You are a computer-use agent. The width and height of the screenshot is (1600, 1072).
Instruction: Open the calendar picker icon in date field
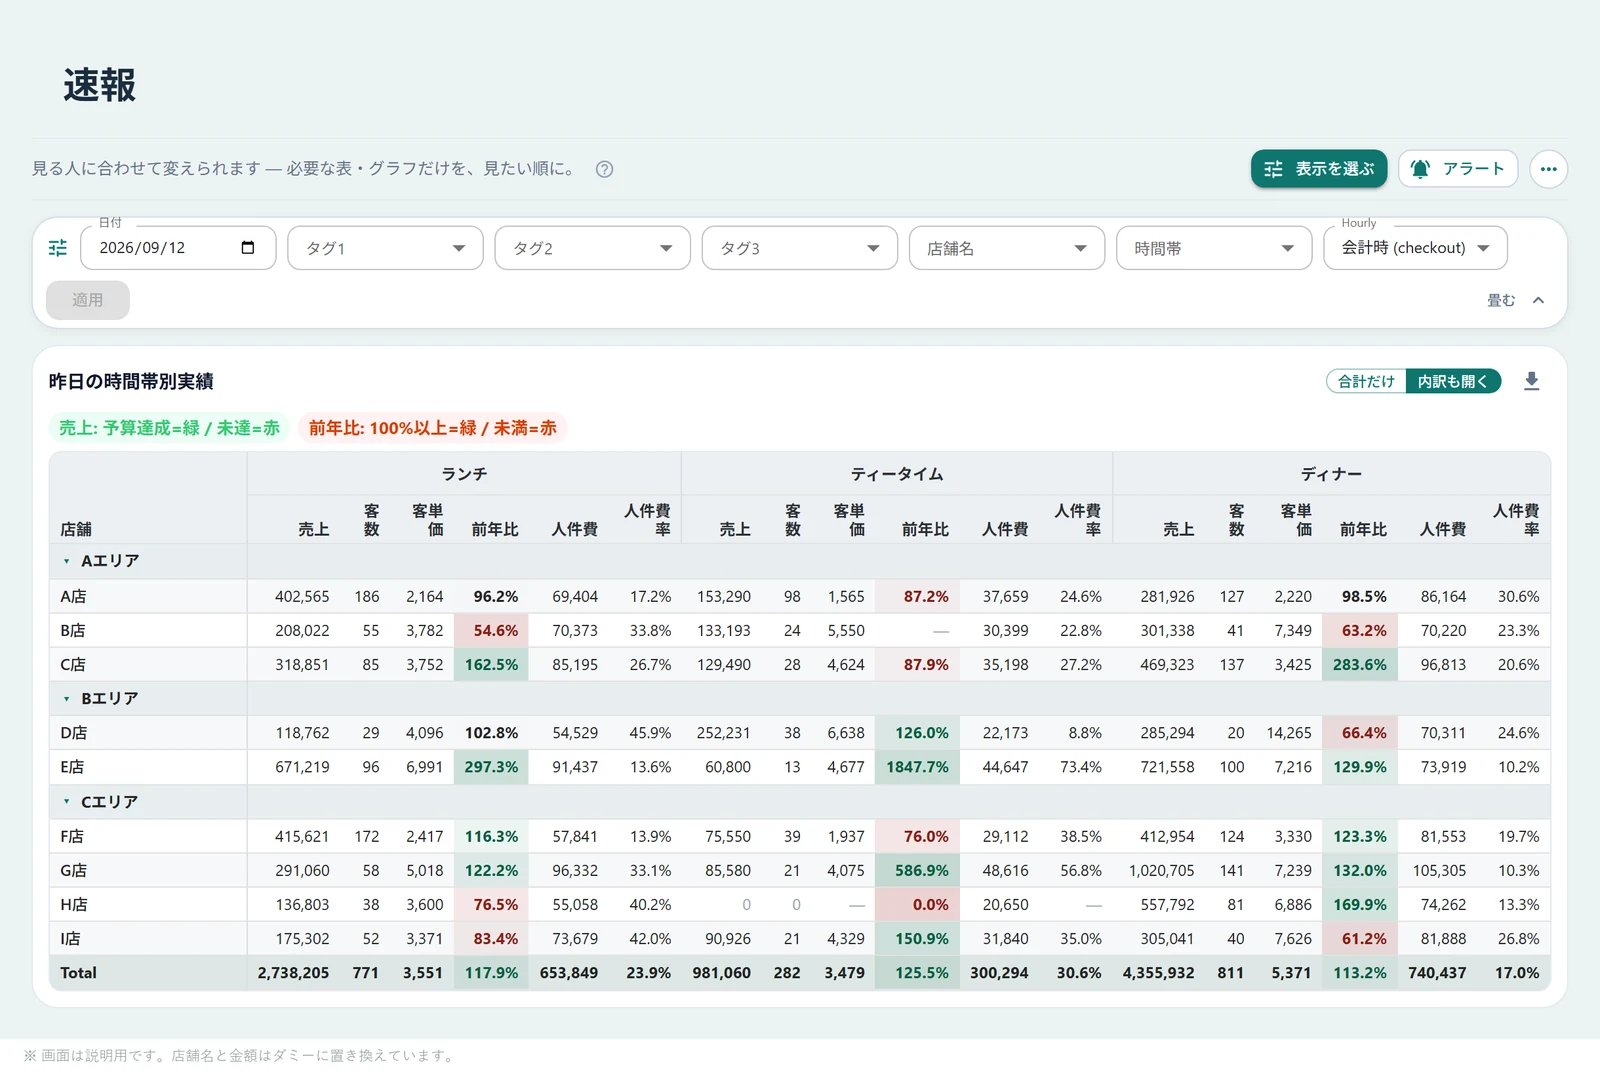248,247
